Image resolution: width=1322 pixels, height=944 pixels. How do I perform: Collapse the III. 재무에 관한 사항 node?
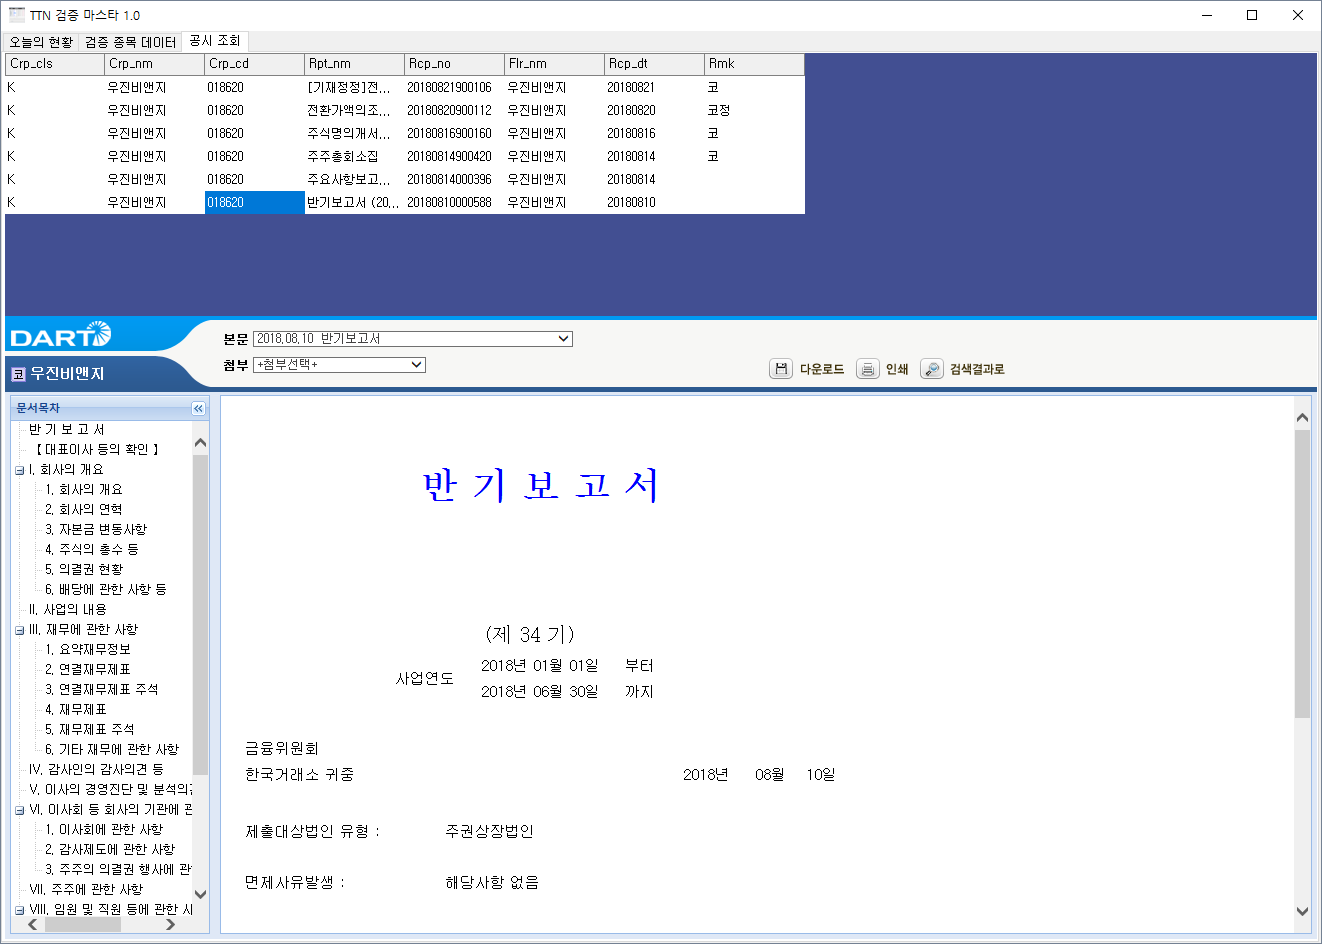coord(19,630)
